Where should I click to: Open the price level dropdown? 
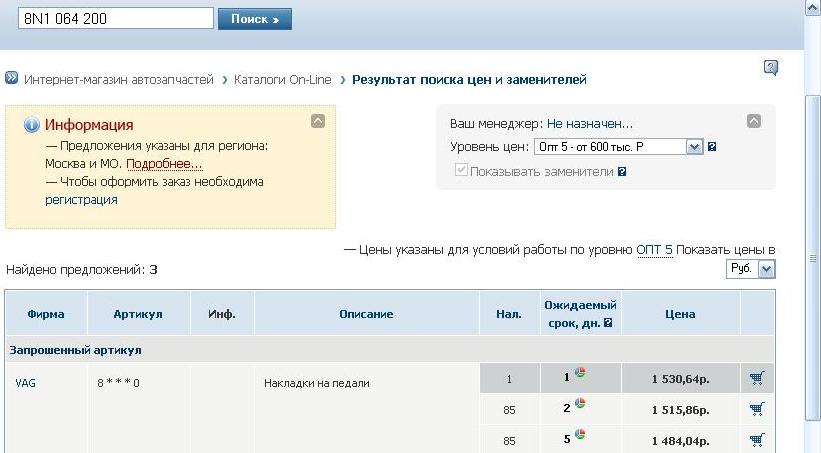pos(696,147)
